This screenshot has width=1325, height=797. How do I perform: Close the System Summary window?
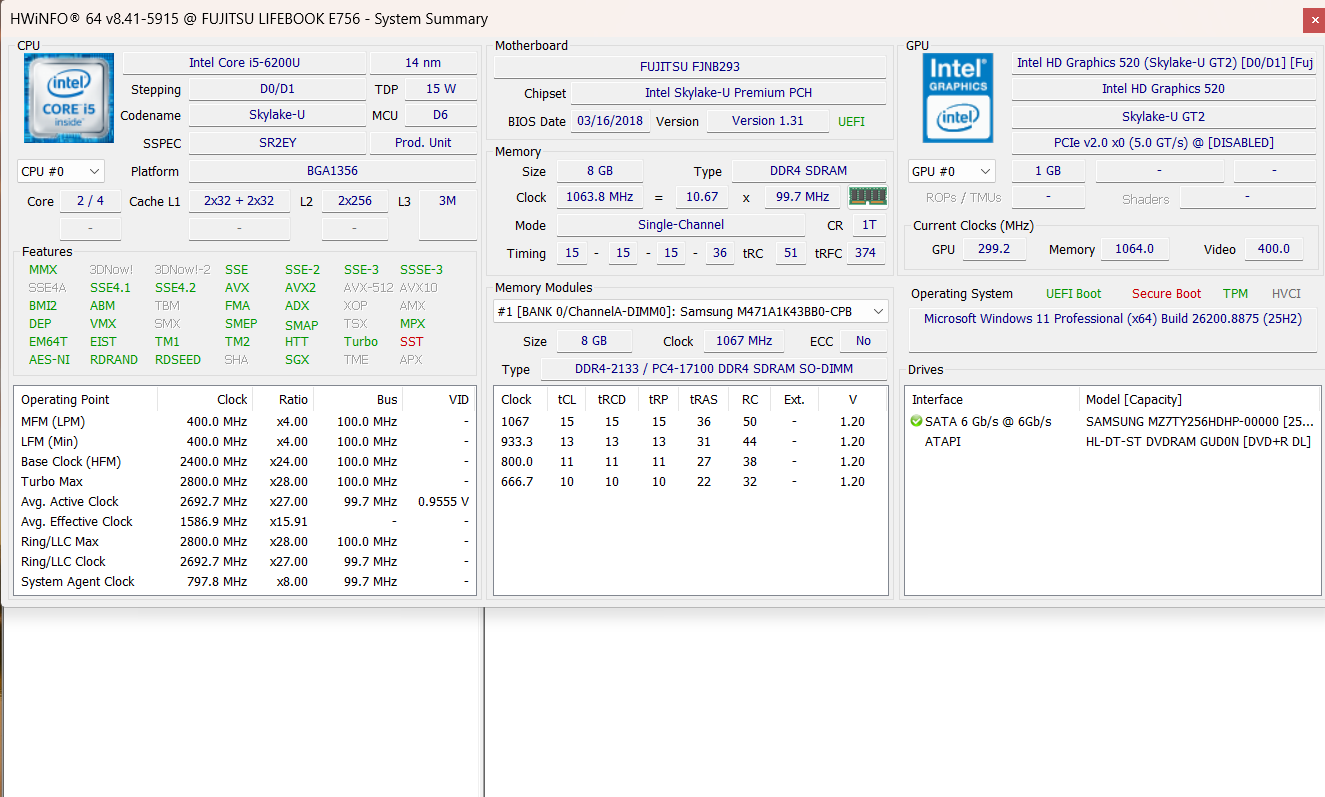point(1313,20)
